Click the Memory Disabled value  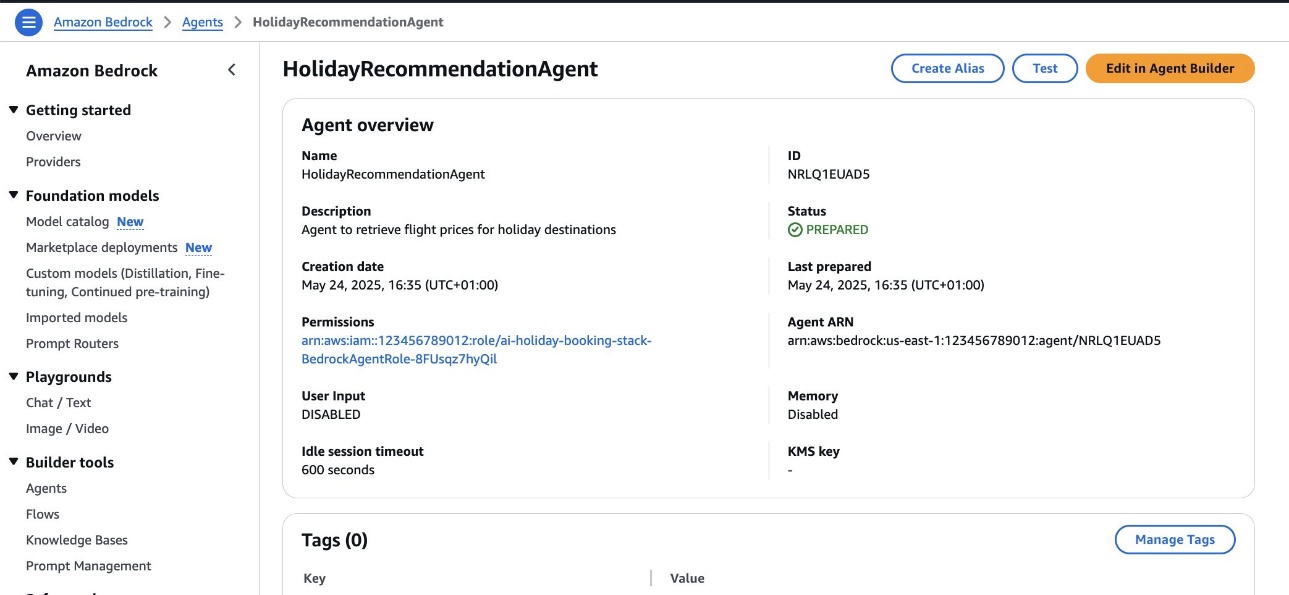click(813, 415)
